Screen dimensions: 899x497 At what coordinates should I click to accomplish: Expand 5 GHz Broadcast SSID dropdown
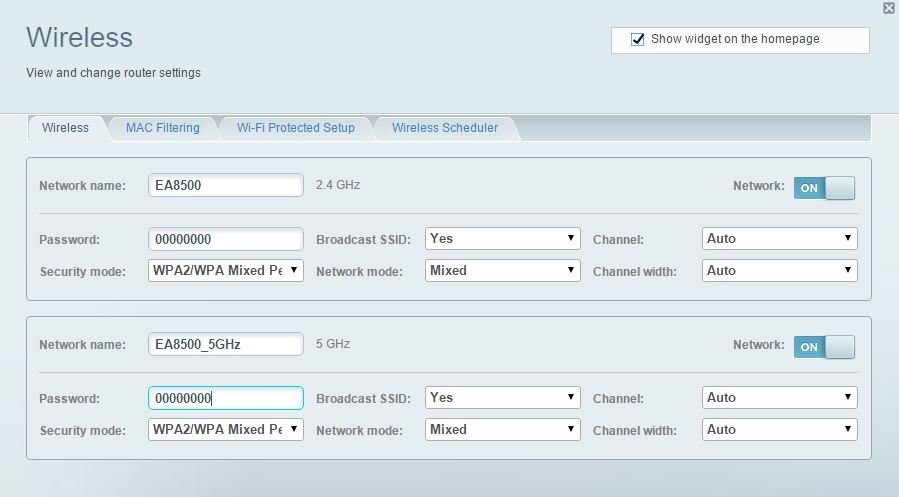pyautogui.click(x=503, y=397)
